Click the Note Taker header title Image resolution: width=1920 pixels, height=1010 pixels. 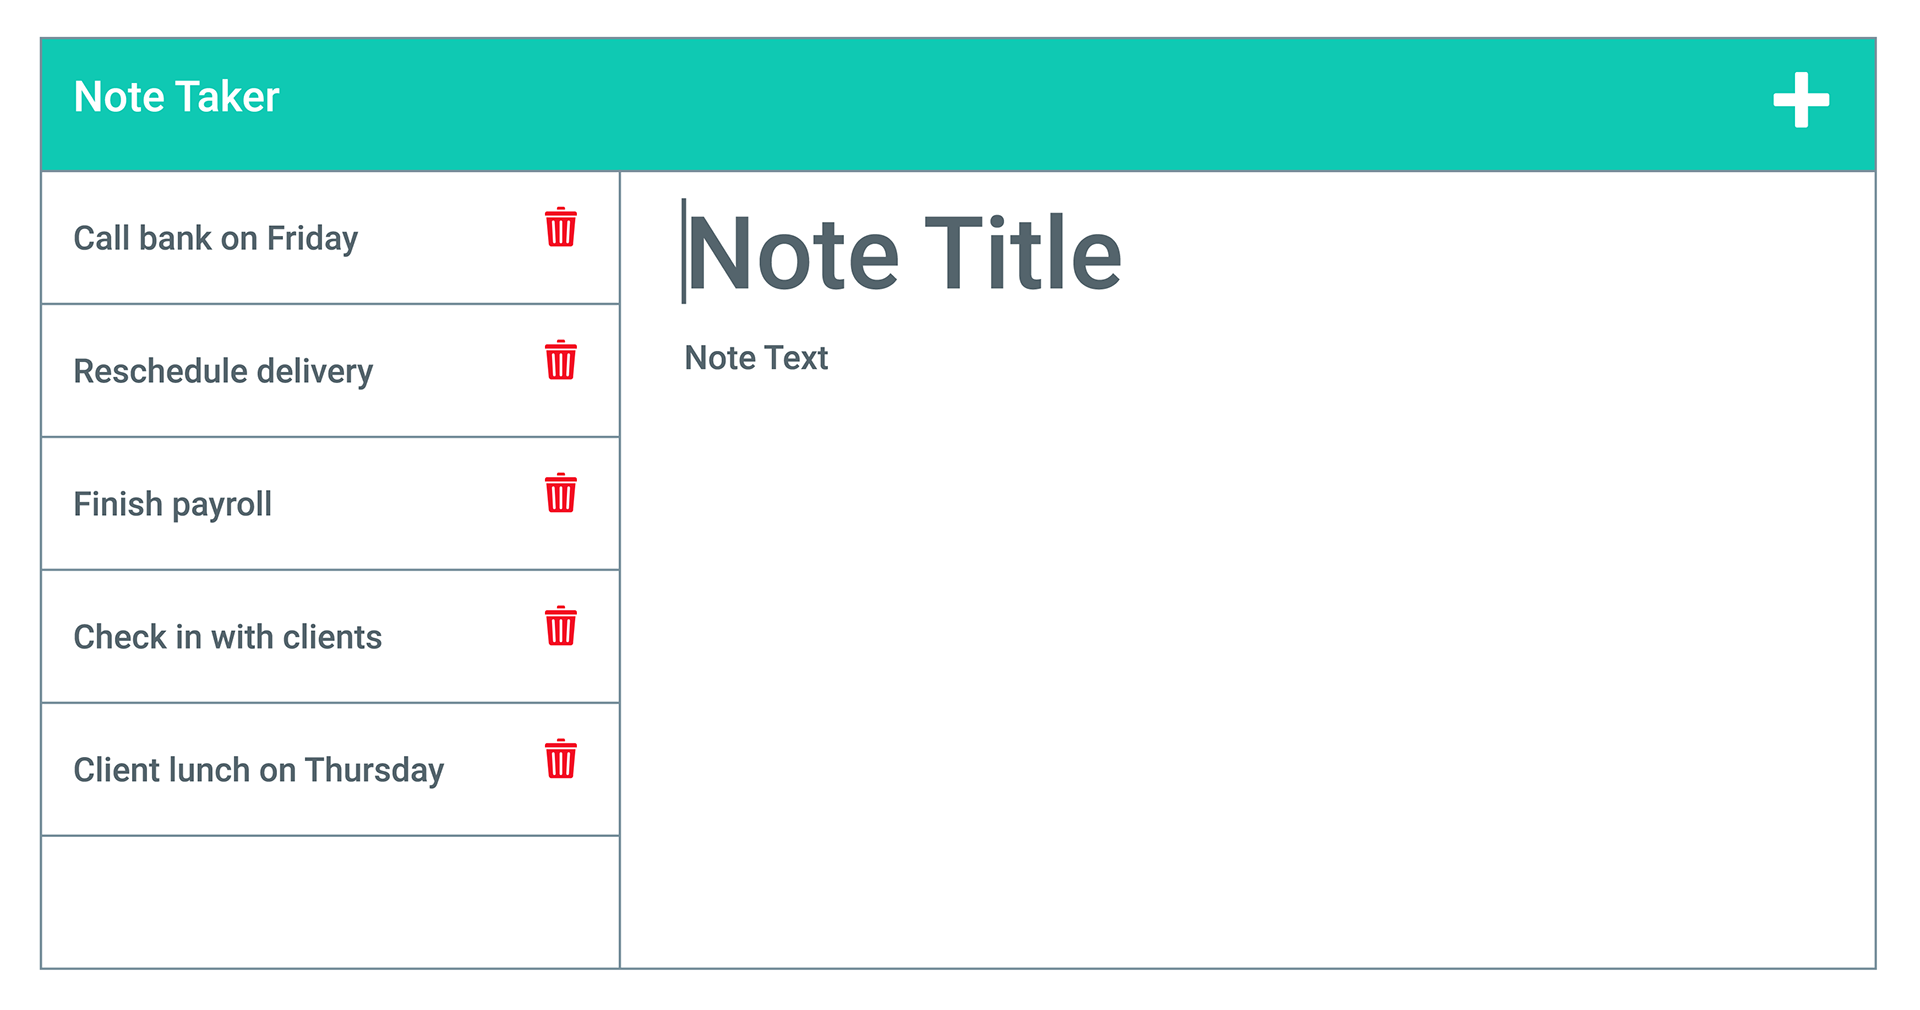(176, 96)
